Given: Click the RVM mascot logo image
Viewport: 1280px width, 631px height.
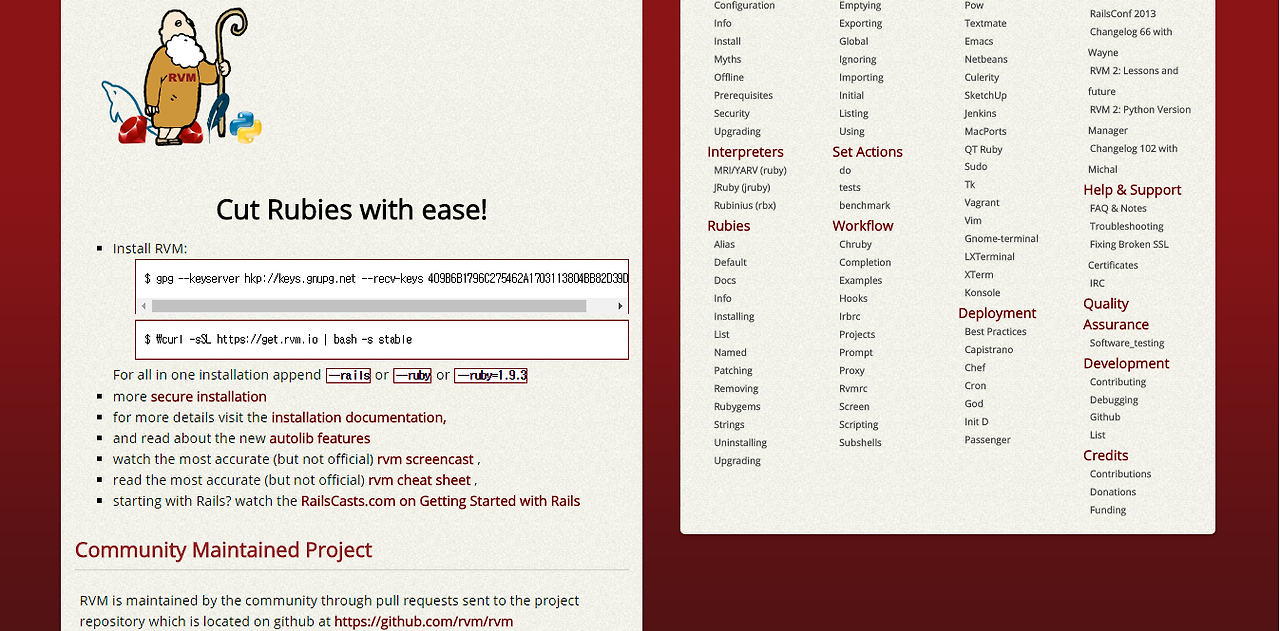Looking at the screenshot, I should pyautogui.click(x=181, y=77).
